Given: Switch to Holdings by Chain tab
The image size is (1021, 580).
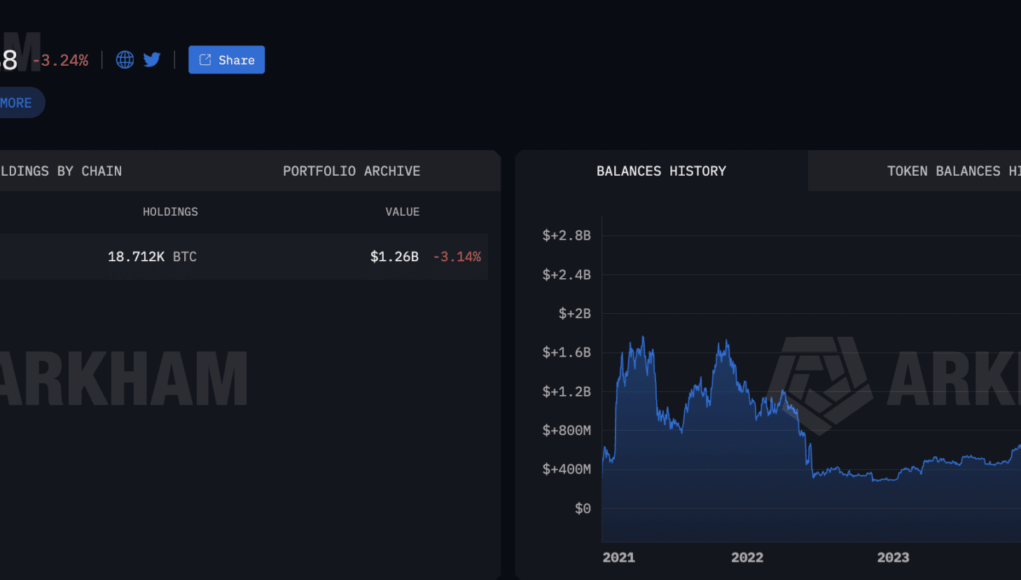Looking at the screenshot, I should [61, 171].
